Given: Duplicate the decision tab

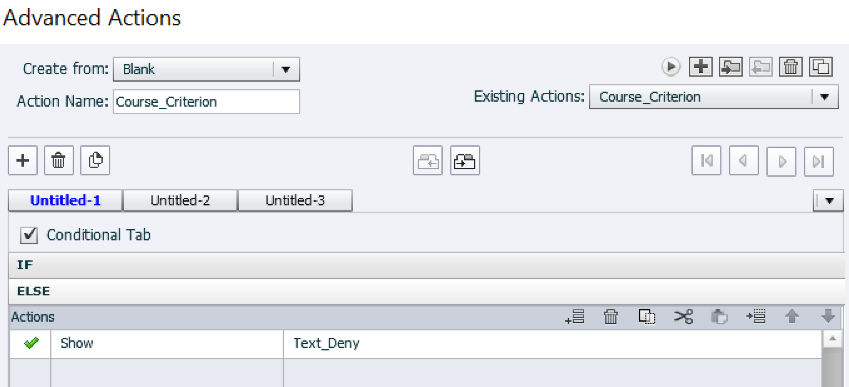Looking at the screenshot, I should click(95, 161).
